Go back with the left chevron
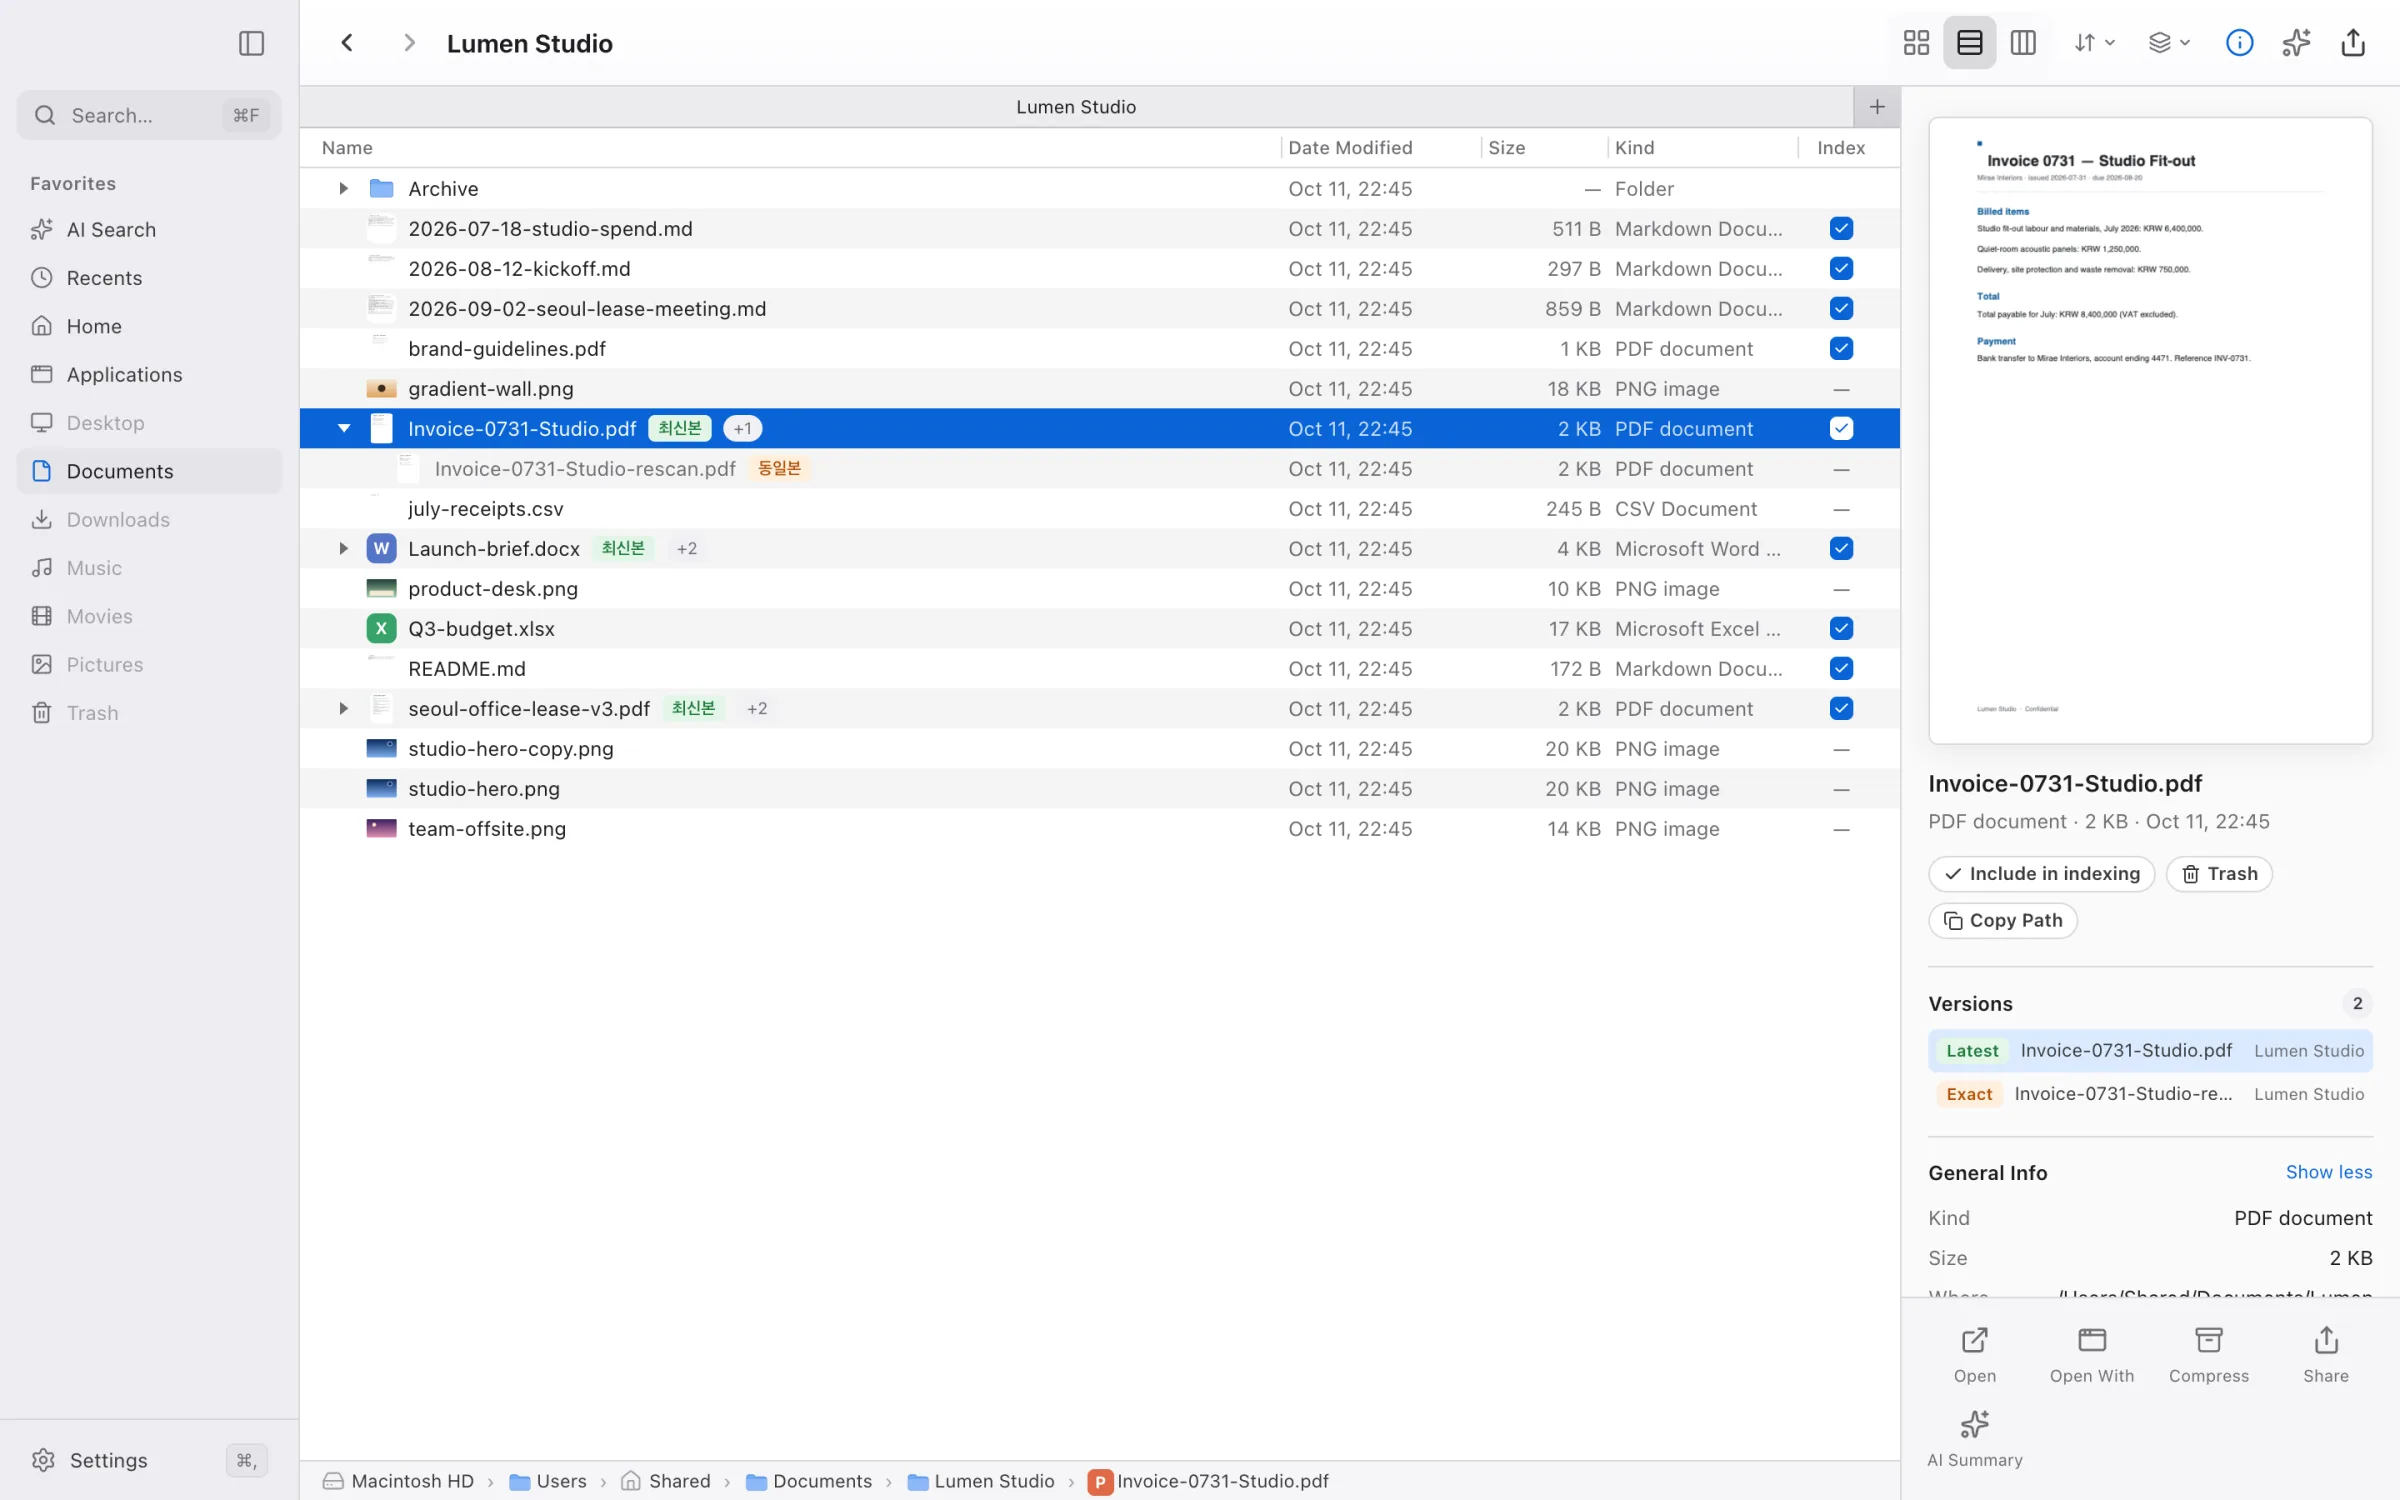 [x=347, y=43]
